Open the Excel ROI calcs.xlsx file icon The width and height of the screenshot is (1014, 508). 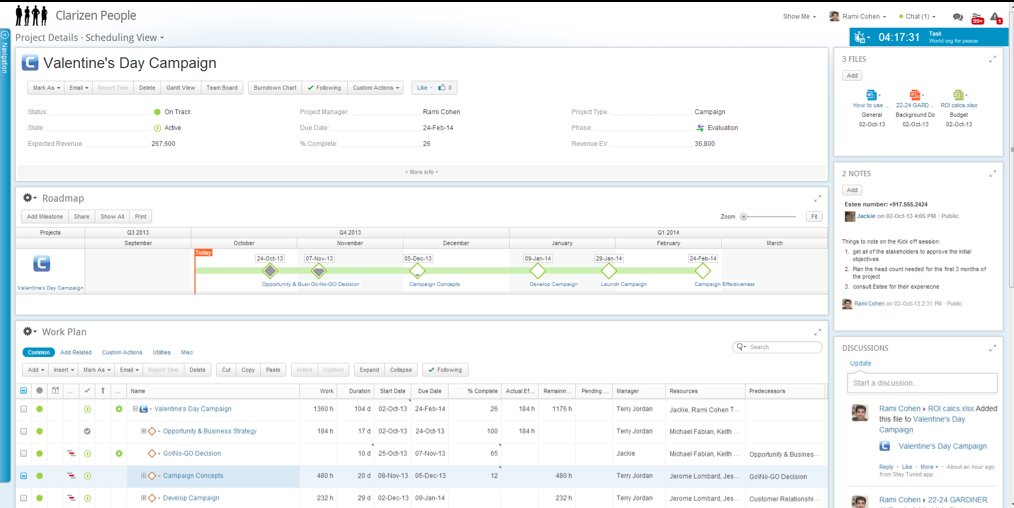pyautogui.click(x=956, y=95)
